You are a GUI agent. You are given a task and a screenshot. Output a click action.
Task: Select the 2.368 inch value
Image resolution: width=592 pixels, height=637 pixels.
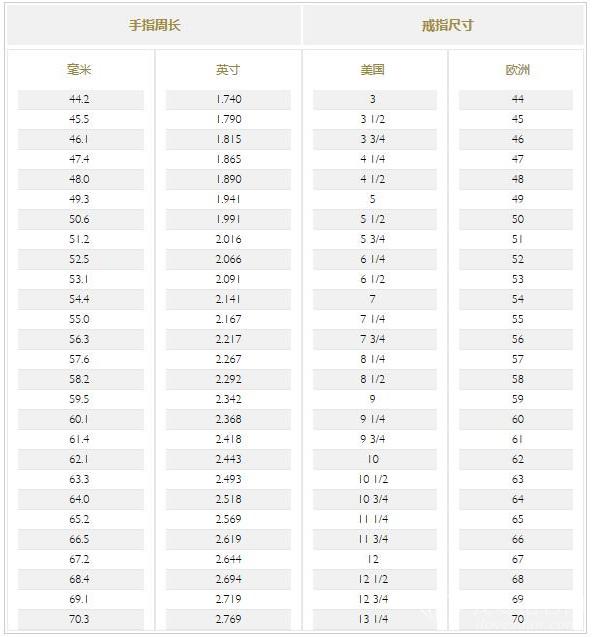228,419
